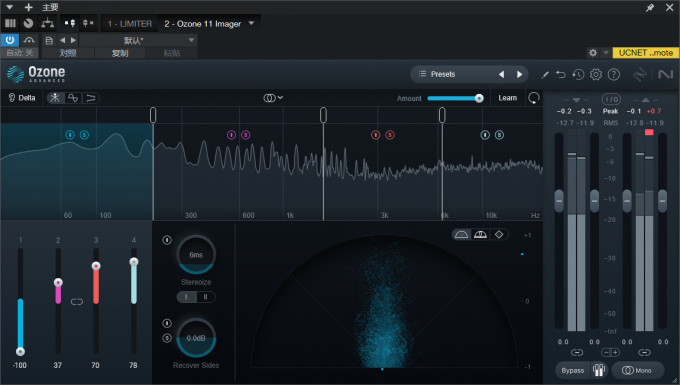Viewport: 680px width, 385px height.
Task: Open Ozone options gear icon
Action: tap(596, 75)
